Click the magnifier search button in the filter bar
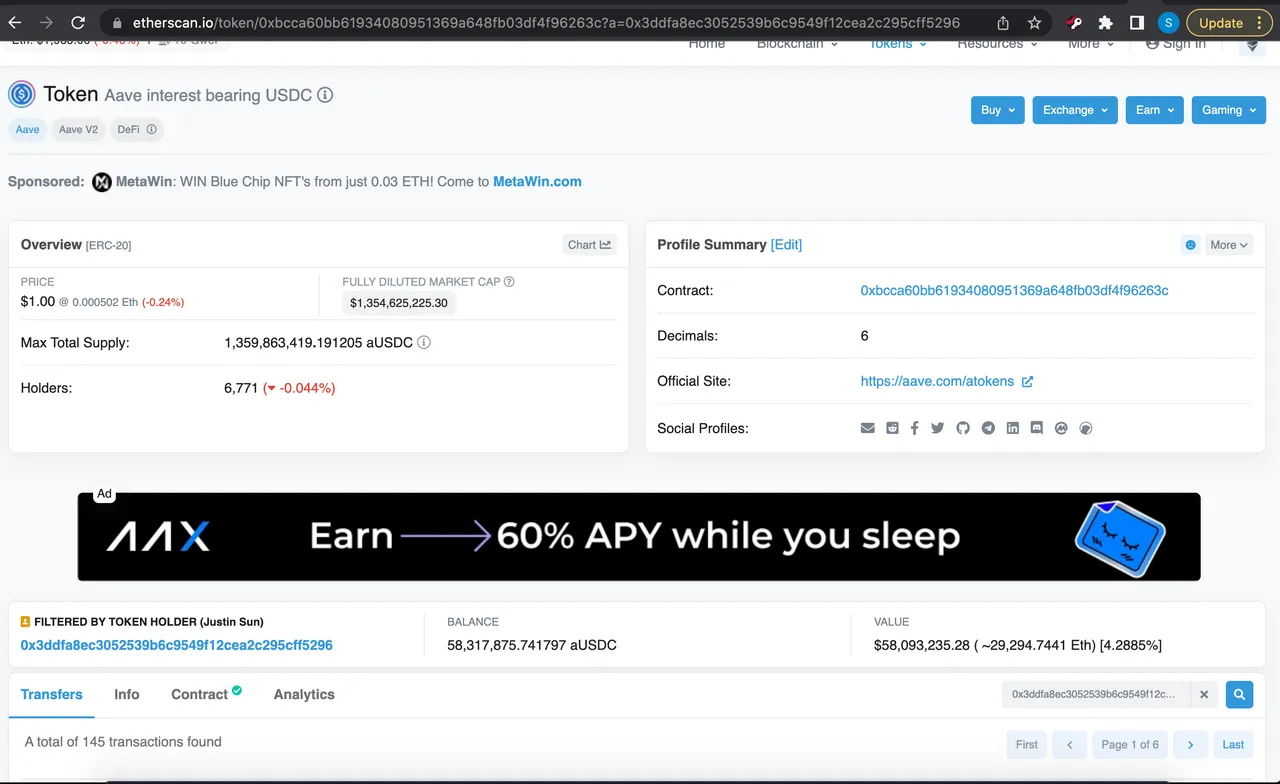This screenshot has height=784, width=1280. [1239, 694]
